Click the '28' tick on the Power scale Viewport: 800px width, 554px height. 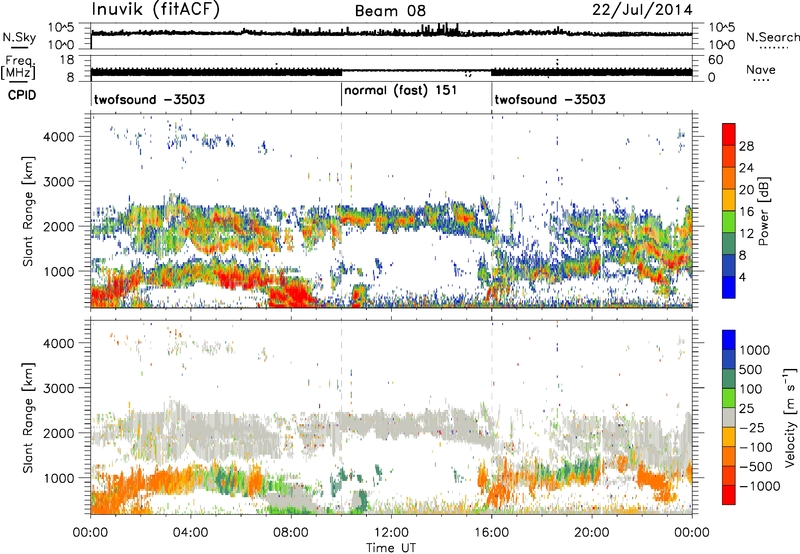[746, 146]
